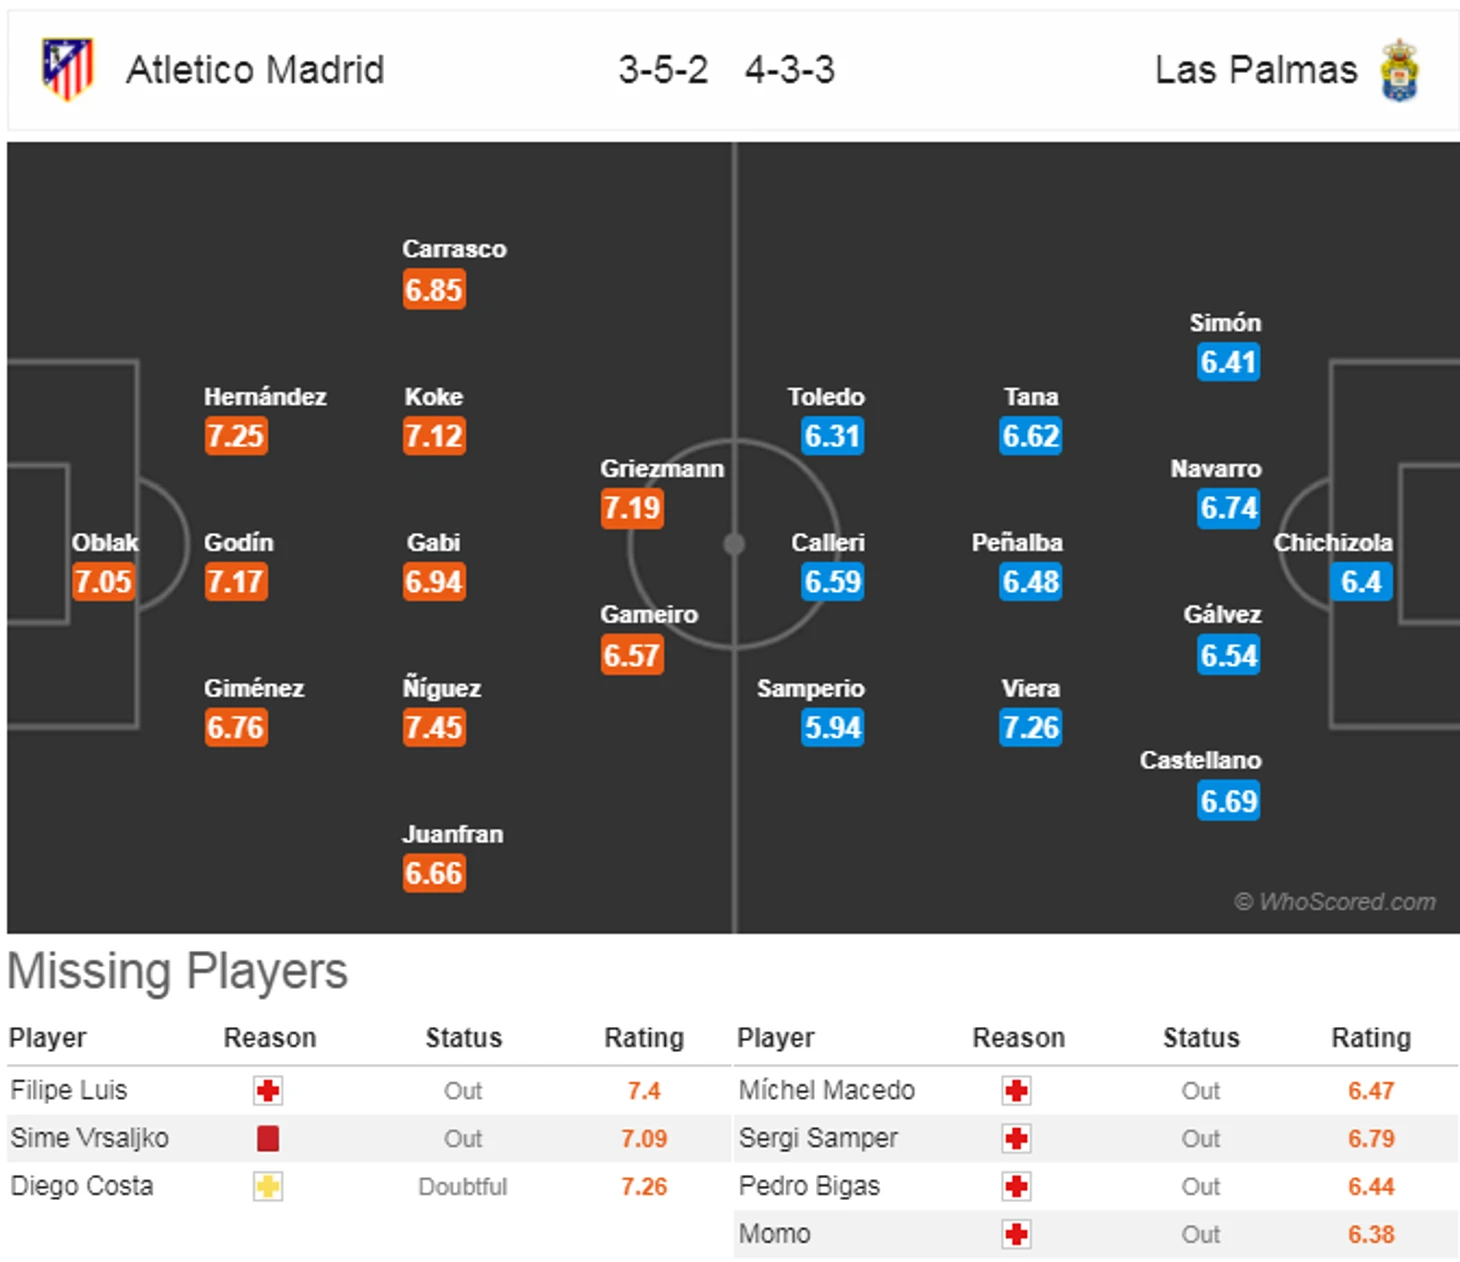Select Griezmann's 7.19 rating badge
The image size is (1460, 1262).
pyautogui.click(x=632, y=508)
